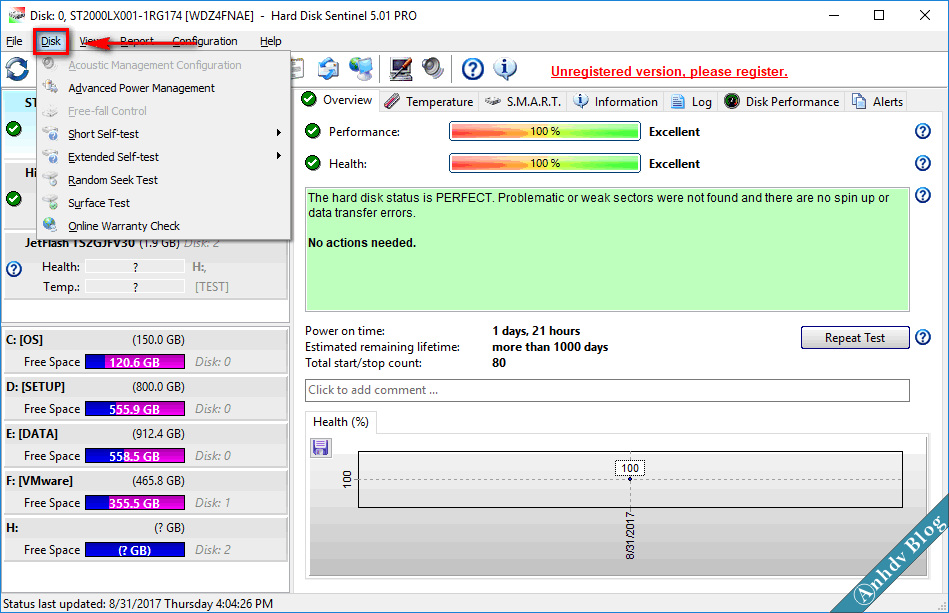Expand the Extended Self-test submenu arrow
Image resolution: width=949 pixels, height=613 pixels.
click(278, 156)
